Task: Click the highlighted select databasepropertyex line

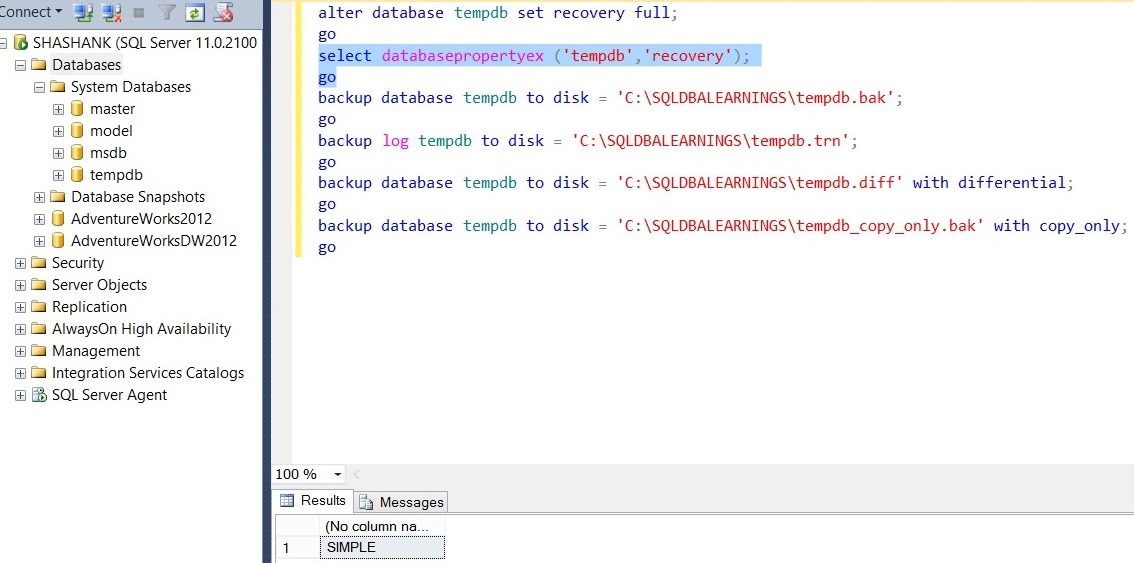Action: tap(534, 56)
